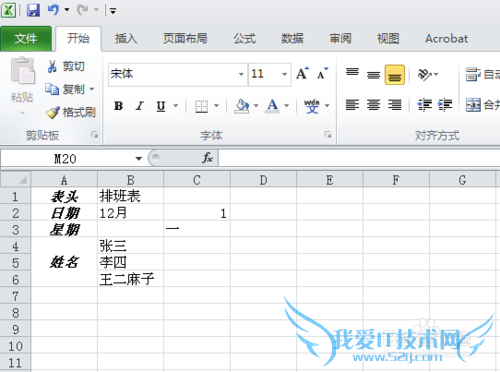Toggle highlighted bottom vertical alignment

tap(395, 75)
